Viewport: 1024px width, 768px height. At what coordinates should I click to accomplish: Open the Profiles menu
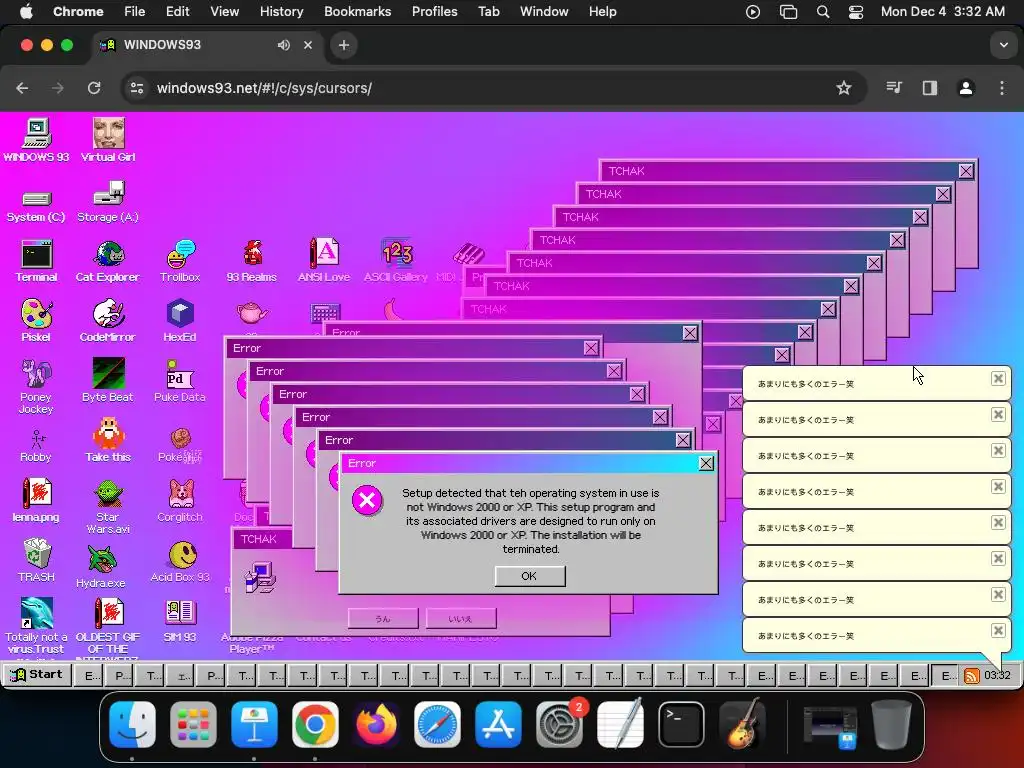434,12
